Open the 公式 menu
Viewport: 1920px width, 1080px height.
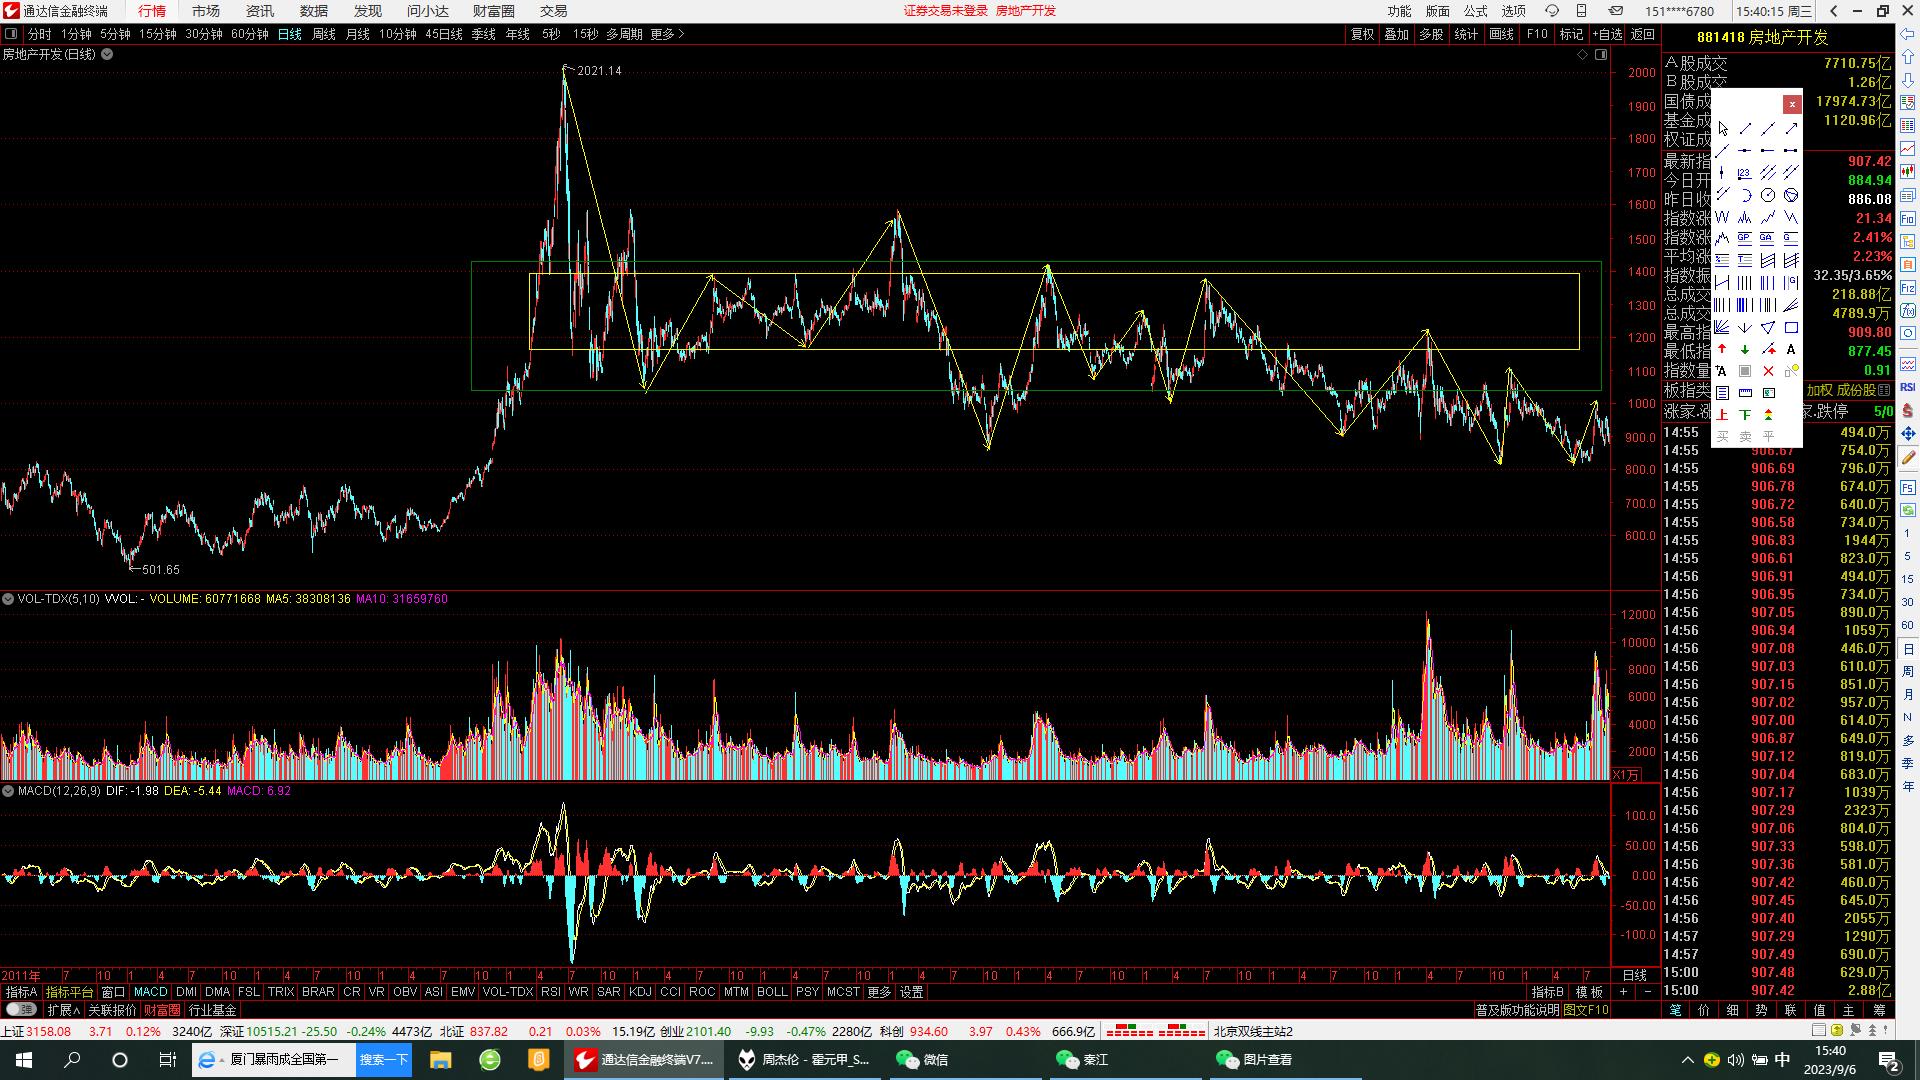(x=1476, y=11)
